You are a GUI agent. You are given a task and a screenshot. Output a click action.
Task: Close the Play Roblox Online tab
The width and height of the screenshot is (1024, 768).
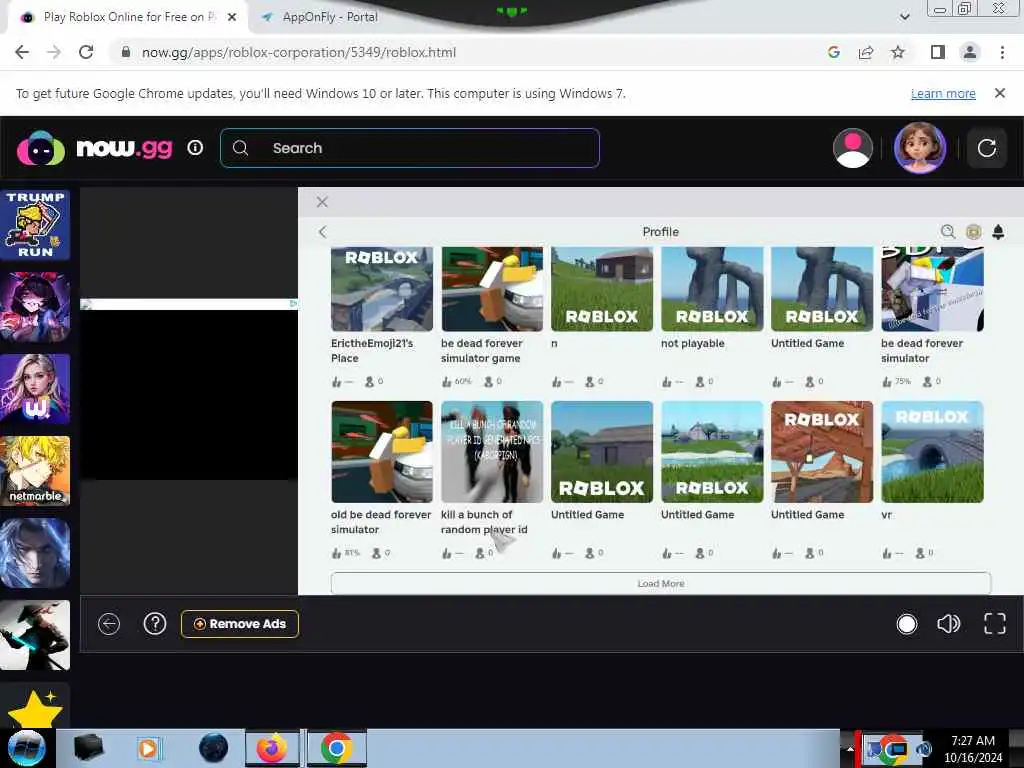[x=232, y=17]
